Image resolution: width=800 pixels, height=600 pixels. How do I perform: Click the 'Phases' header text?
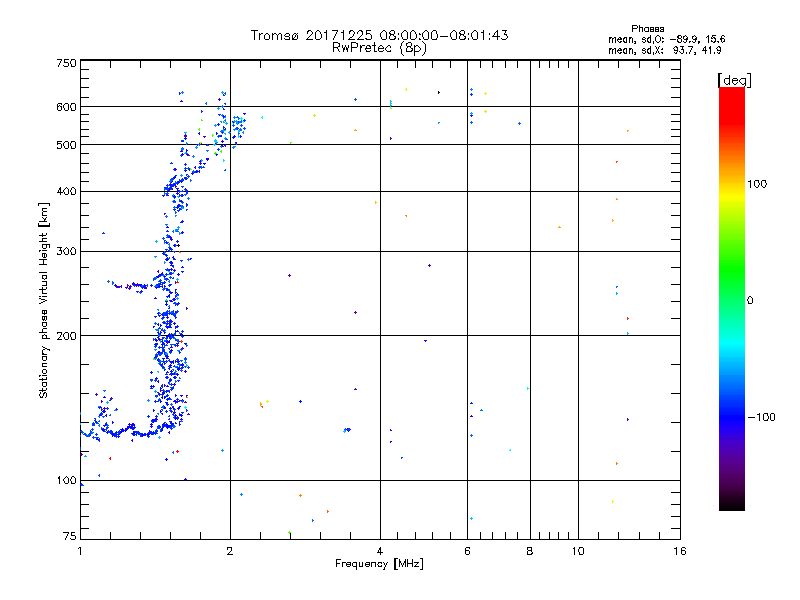coord(647,29)
